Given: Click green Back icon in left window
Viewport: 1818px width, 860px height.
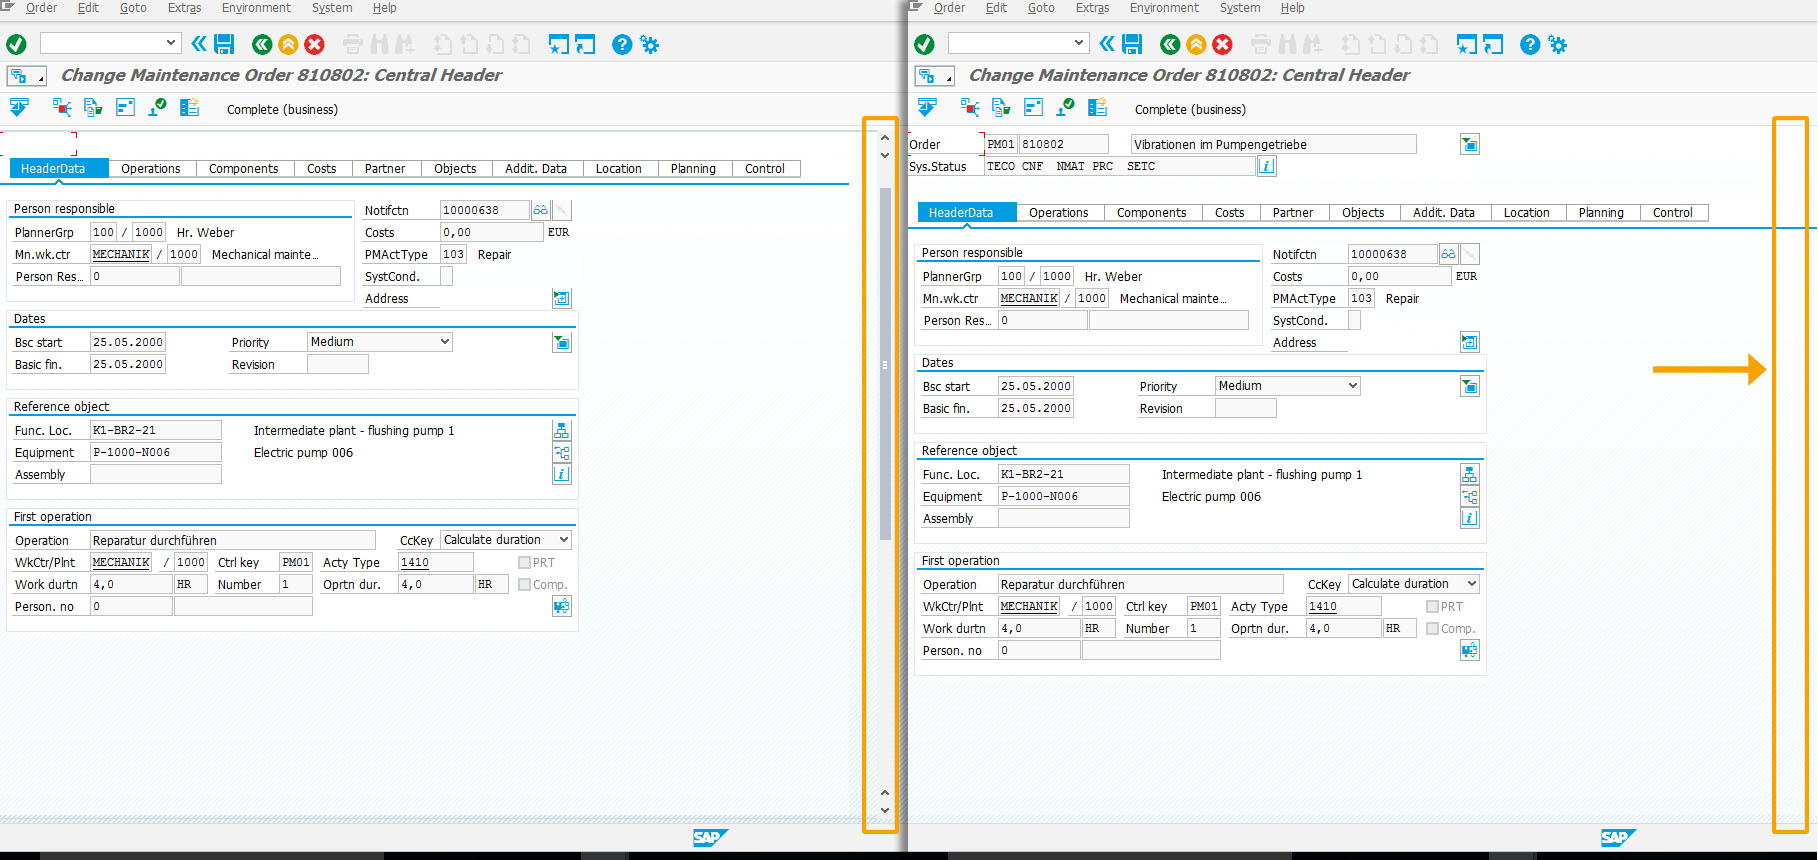Looking at the screenshot, I should click(x=262, y=44).
